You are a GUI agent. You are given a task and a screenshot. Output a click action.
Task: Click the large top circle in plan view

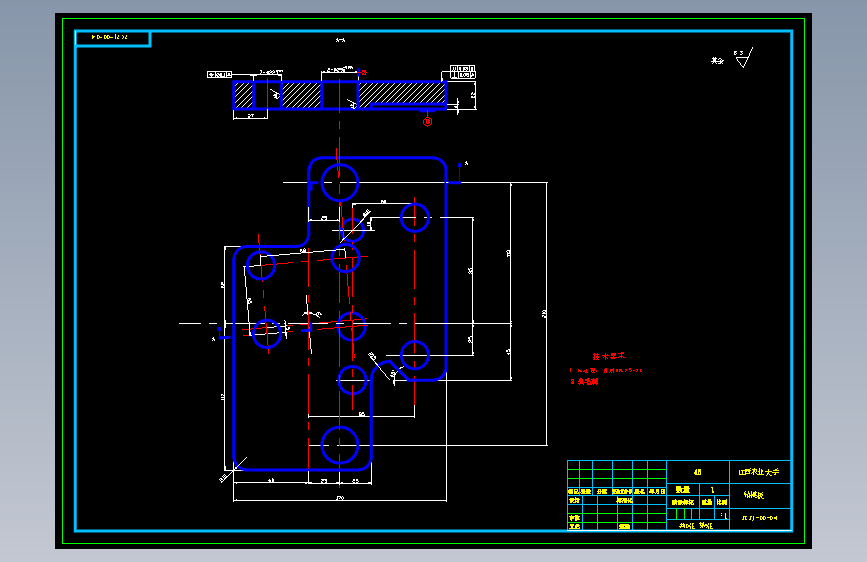tap(340, 182)
